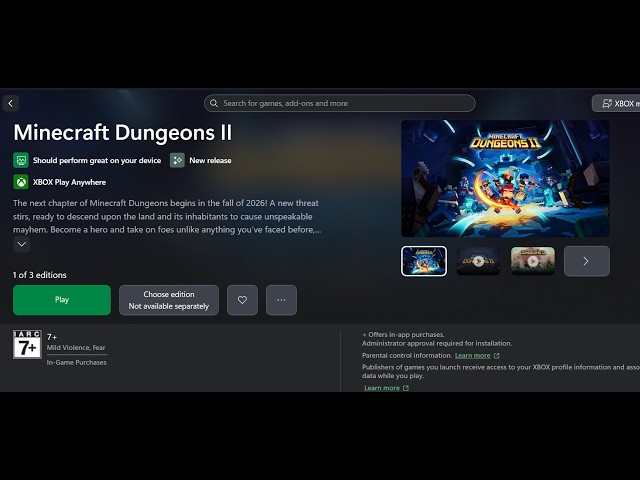Play the second video thumbnail

click(478, 261)
